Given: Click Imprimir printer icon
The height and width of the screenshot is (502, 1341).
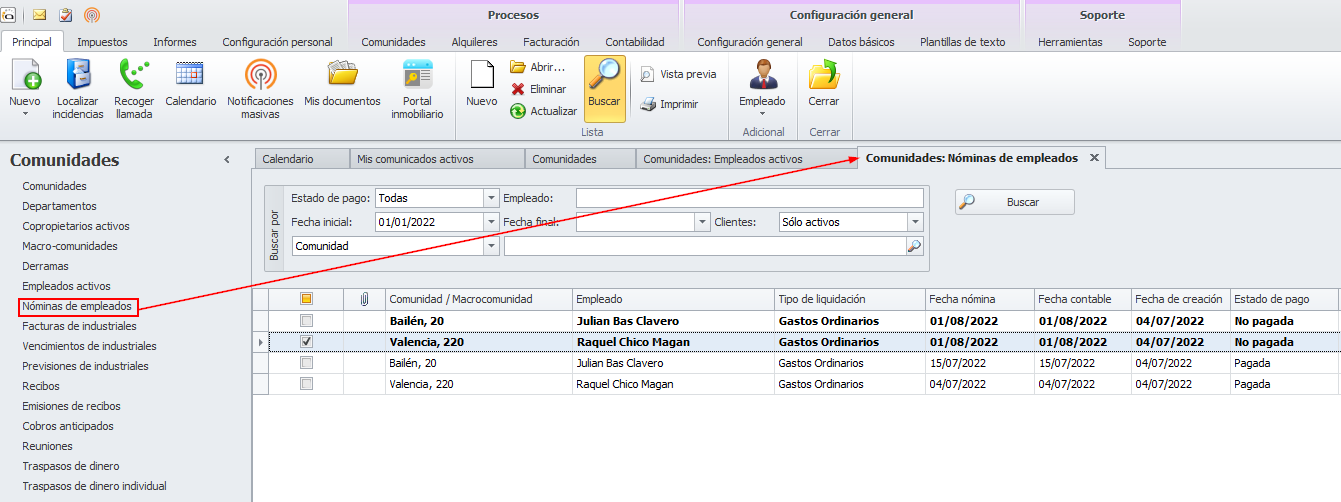Looking at the screenshot, I should pos(648,104).
